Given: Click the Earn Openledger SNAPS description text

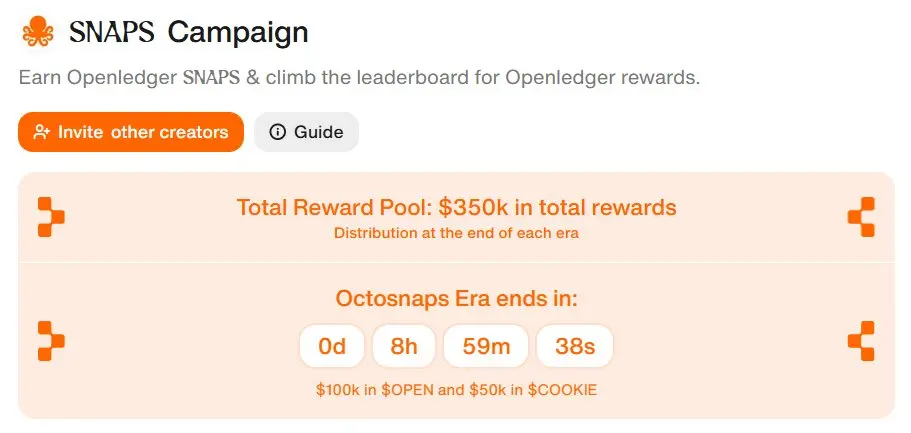Looking at the screenshot, I should coord(359,78).
